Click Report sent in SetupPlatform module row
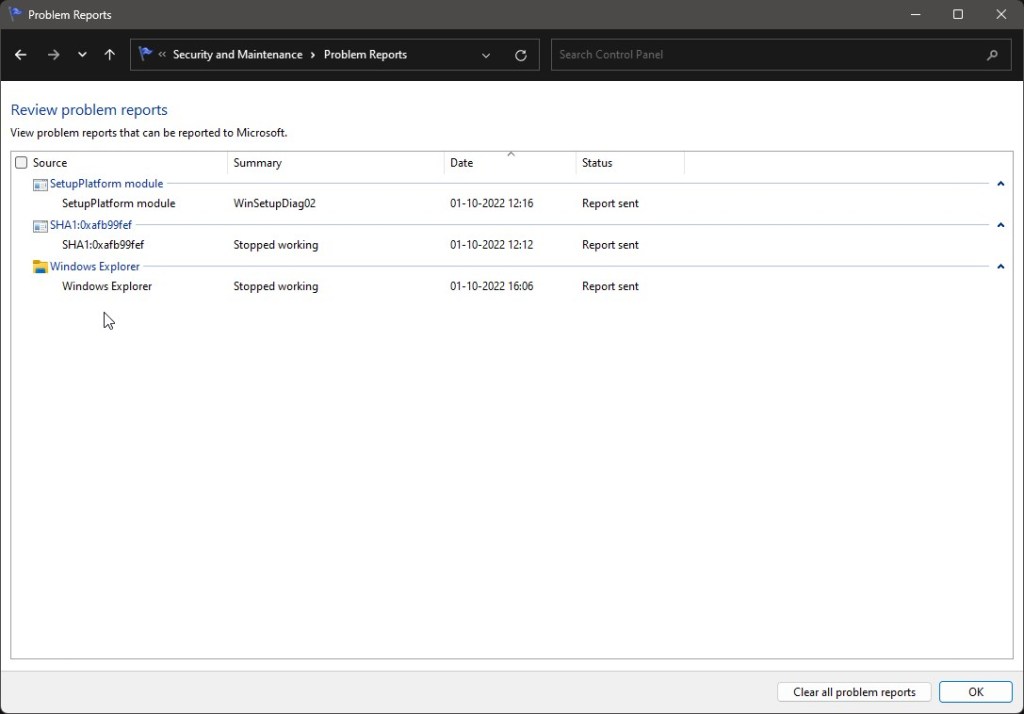 610,203
